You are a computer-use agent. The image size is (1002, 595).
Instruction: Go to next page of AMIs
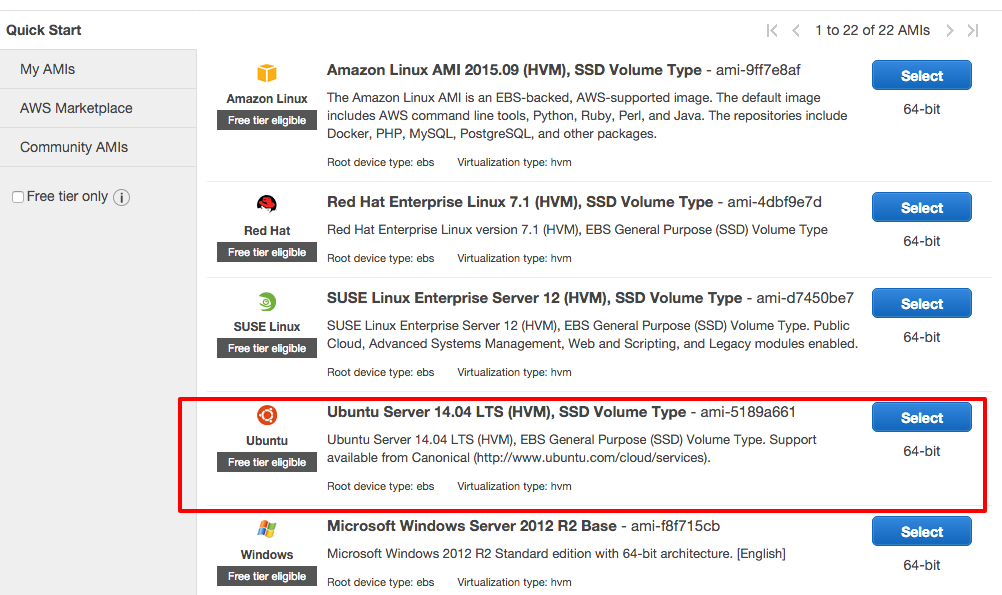(x=950, y=30)
